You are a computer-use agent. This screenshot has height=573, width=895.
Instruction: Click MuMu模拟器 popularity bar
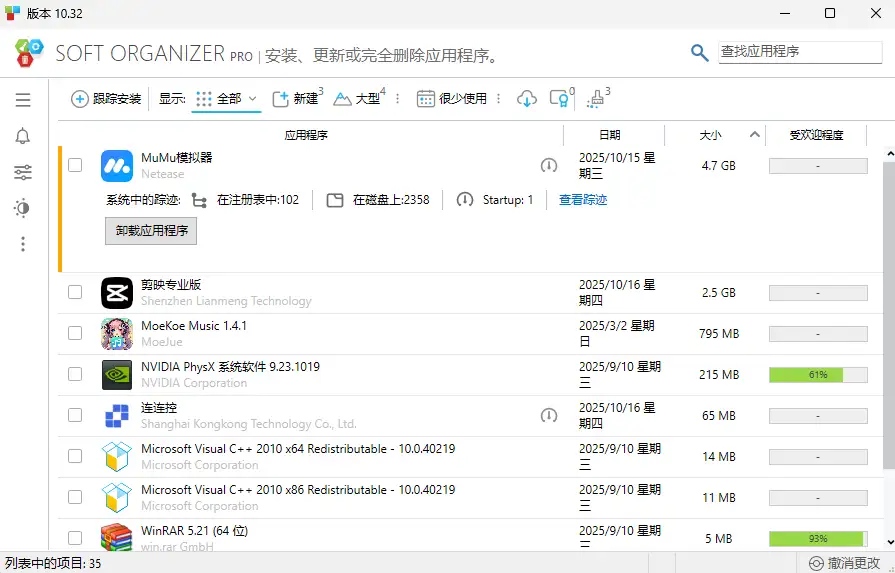click(818, 166)
